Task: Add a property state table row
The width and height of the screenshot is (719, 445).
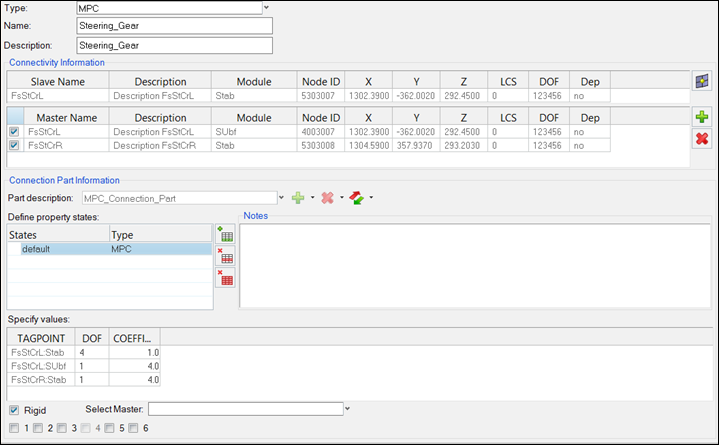Action: point(226,235)
